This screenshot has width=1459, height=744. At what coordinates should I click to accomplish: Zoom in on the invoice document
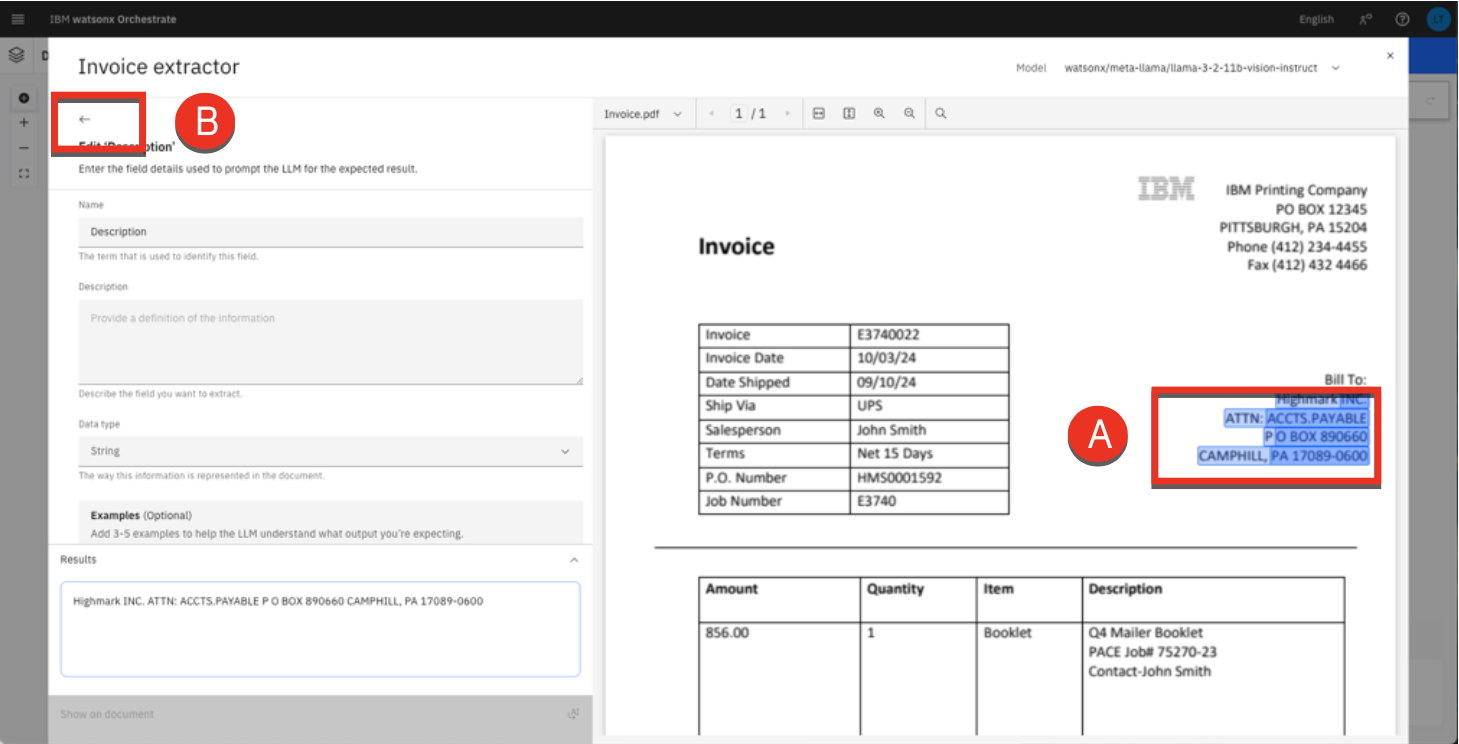[x=879, y=114]
